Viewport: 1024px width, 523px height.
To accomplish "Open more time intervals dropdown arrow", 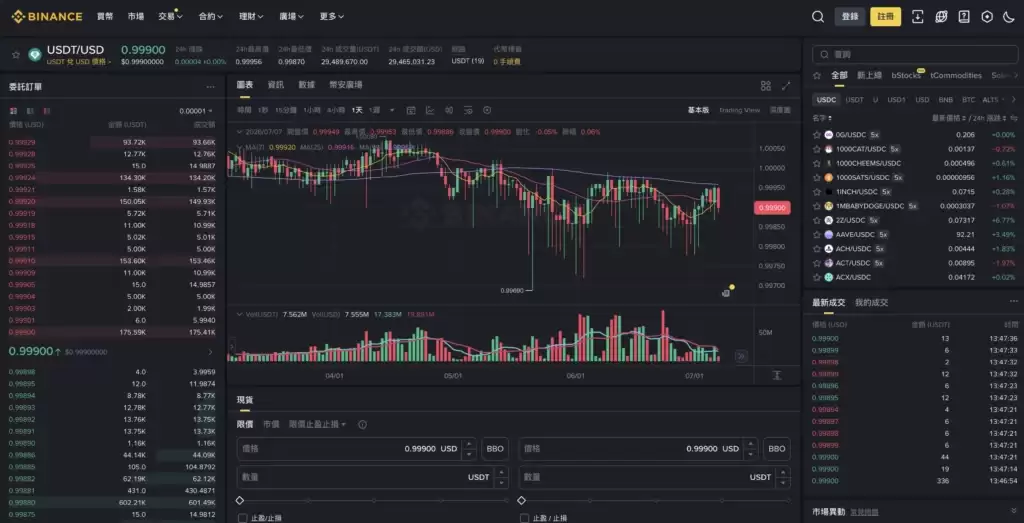I will tap(392, 110).
